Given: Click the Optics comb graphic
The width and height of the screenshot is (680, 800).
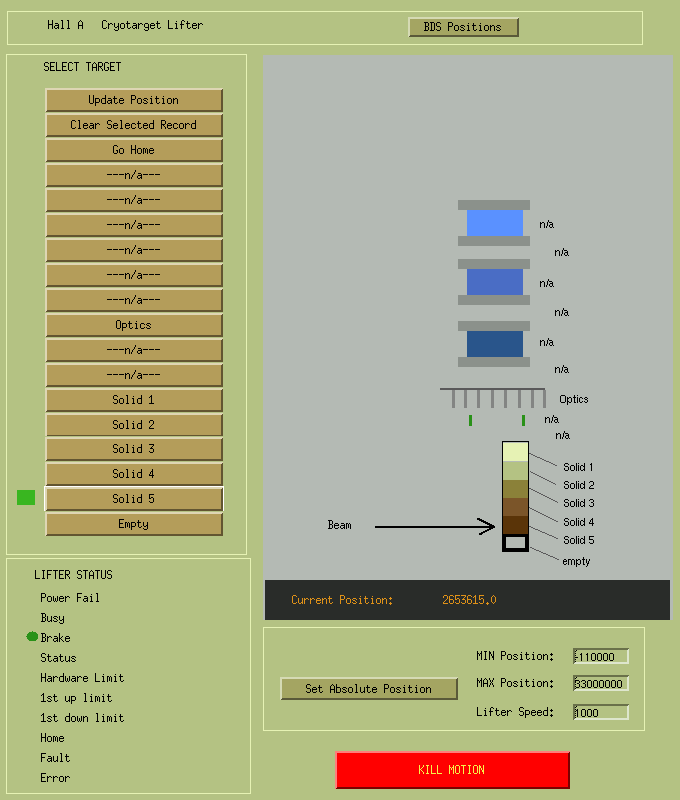Looking at the screenshot, I should click(493, 398).
